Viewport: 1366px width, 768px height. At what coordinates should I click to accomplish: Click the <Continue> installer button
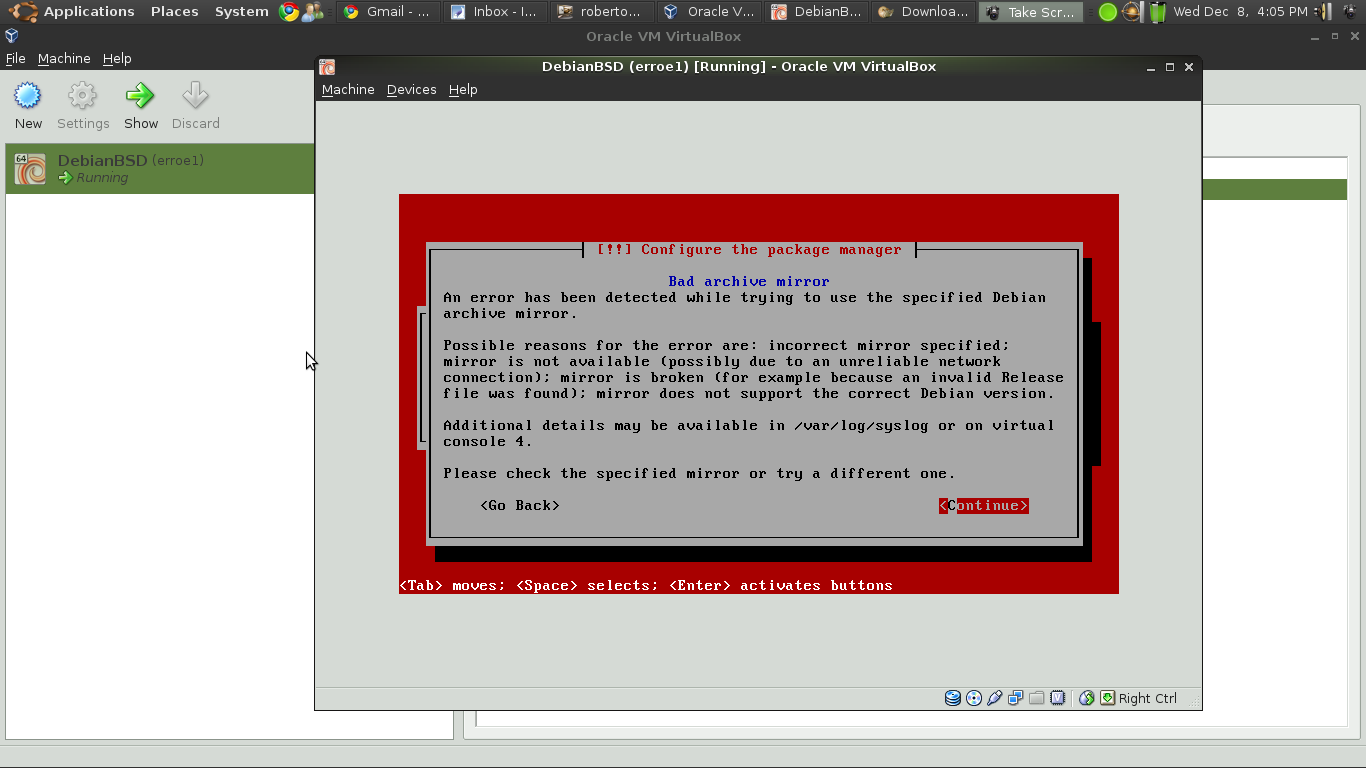(984, 505)
